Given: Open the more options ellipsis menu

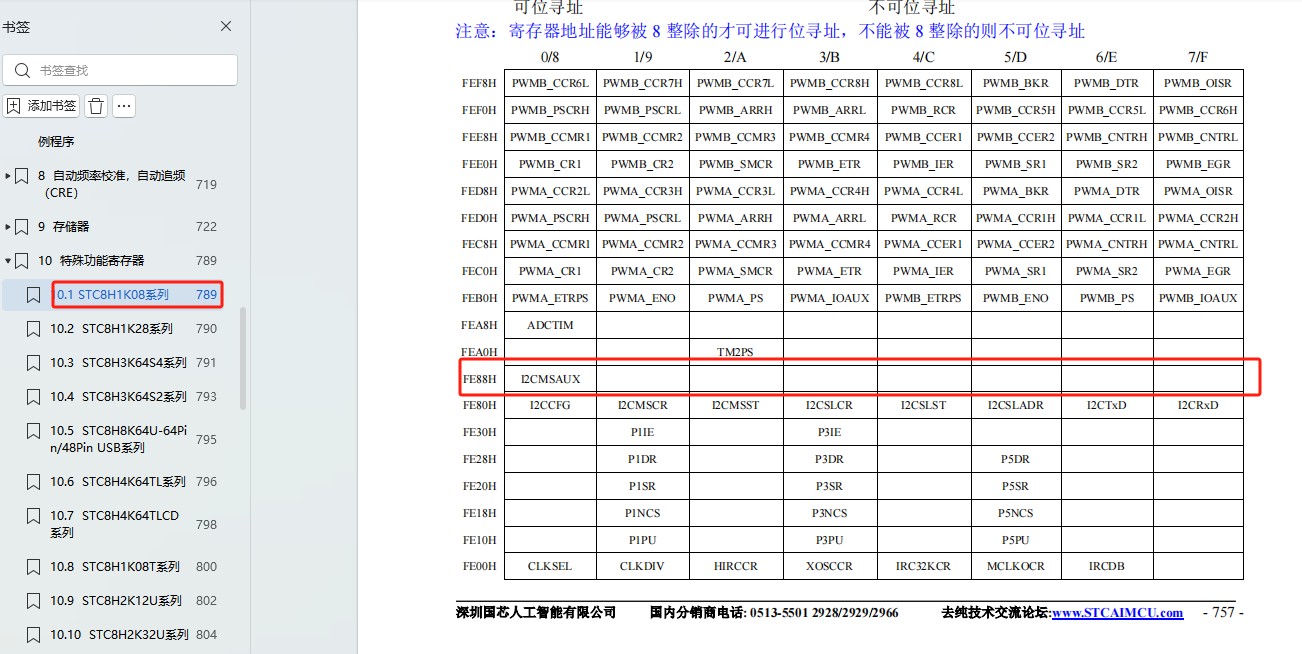Looking at the screenshot, I should (x=124, y=106).
